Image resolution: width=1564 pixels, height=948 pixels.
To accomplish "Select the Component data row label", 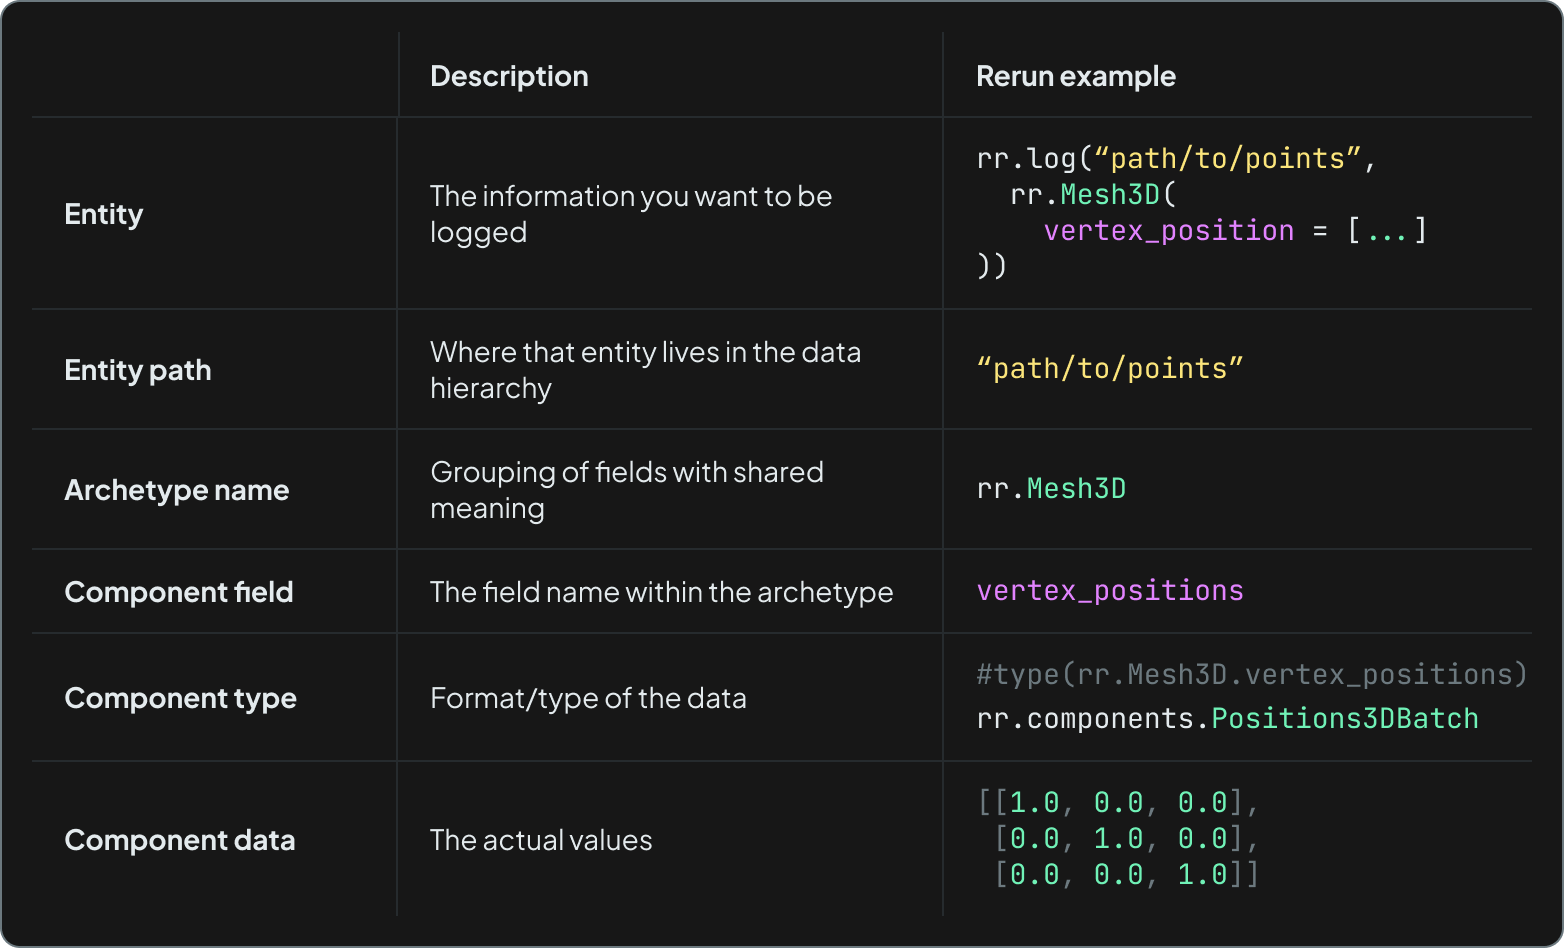I will click(x=180, y=839).
